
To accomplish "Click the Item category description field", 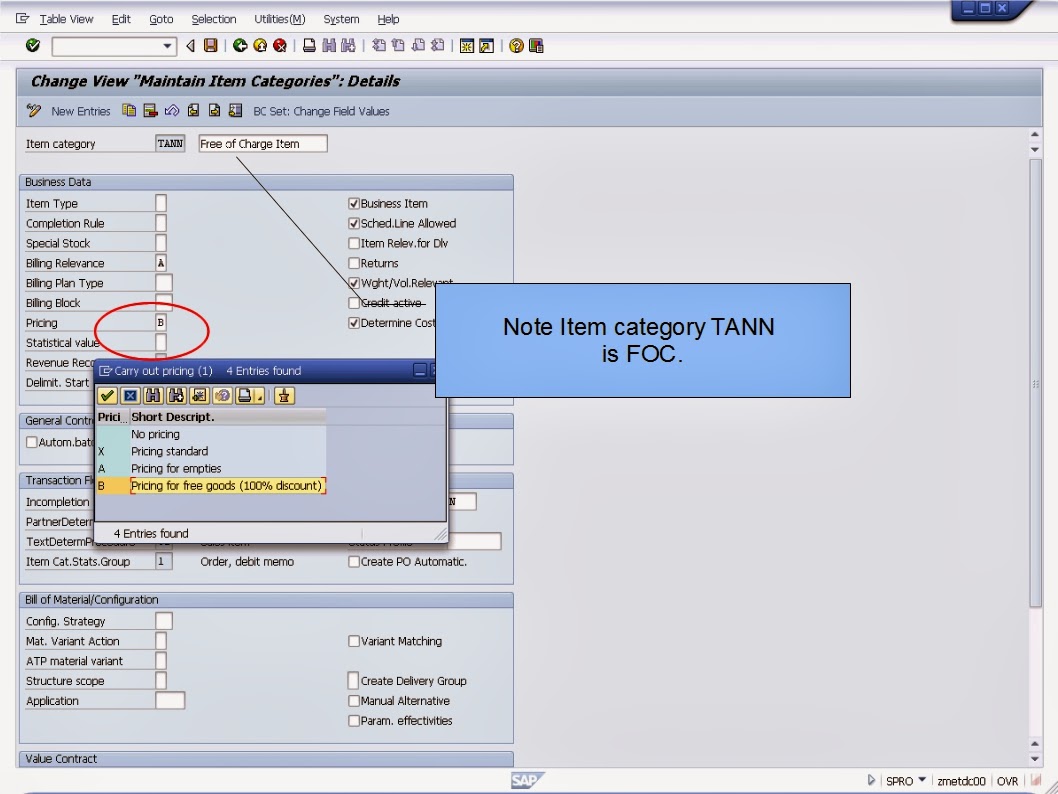I will [x=263, y=144].
